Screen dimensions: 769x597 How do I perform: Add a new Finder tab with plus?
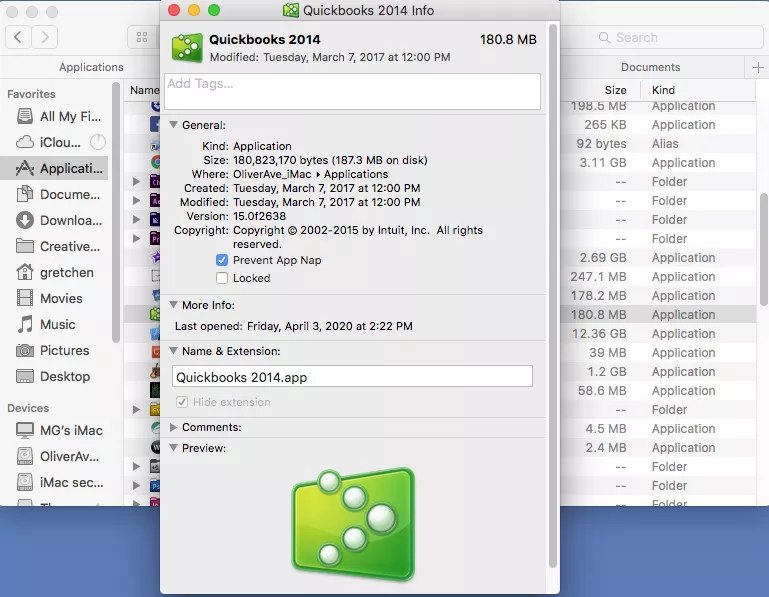pos(758,67)
